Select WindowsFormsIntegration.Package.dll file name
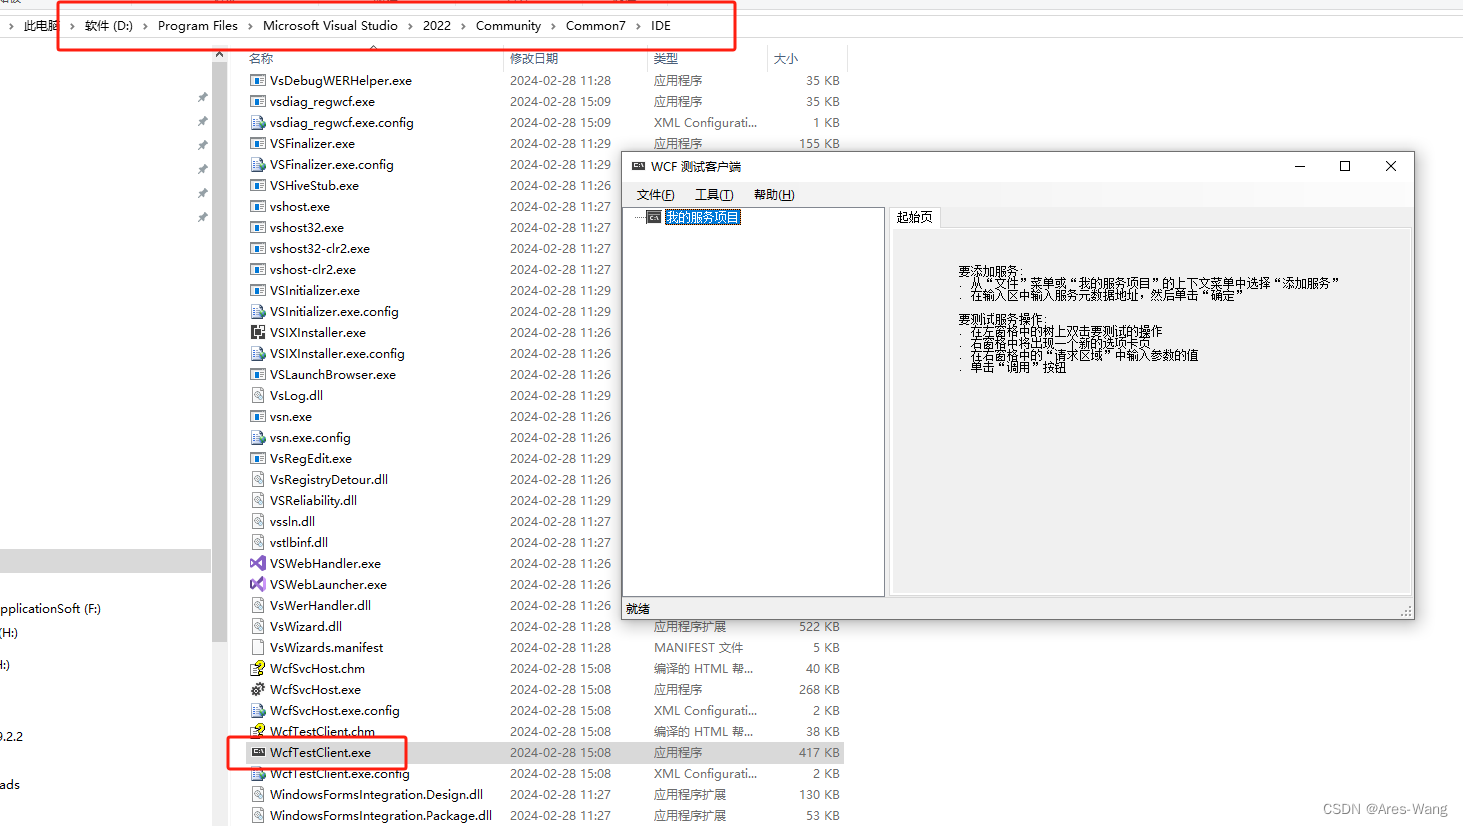Screen dimensions: 1463x826 tap(380, 815)
